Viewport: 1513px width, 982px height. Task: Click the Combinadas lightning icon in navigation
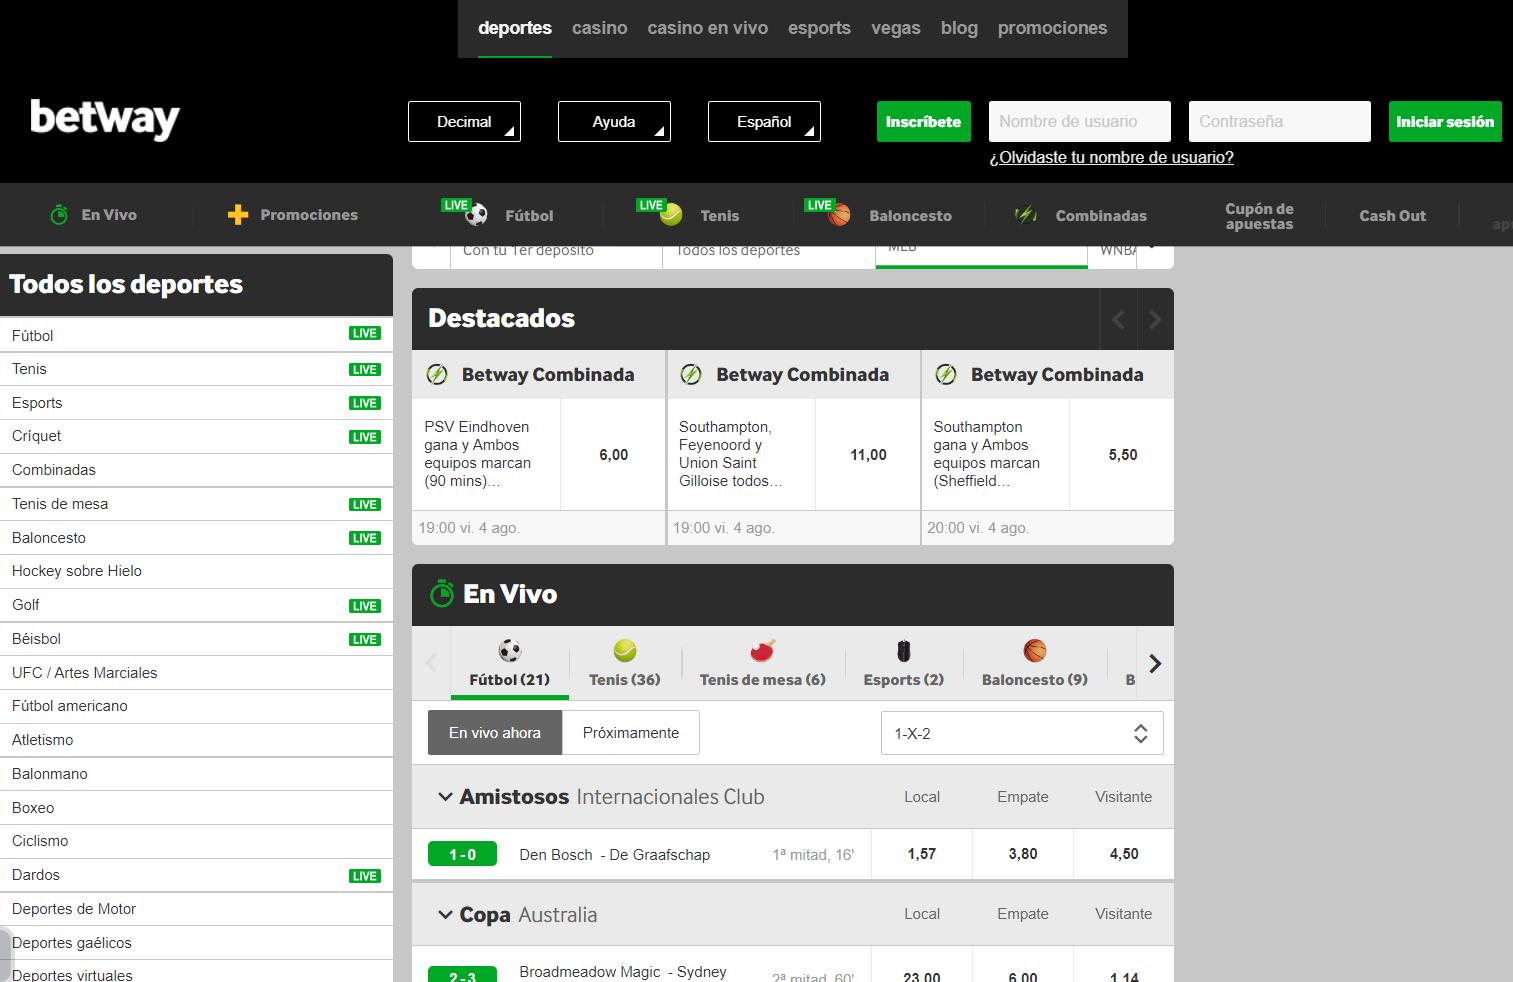[1026, 215]
